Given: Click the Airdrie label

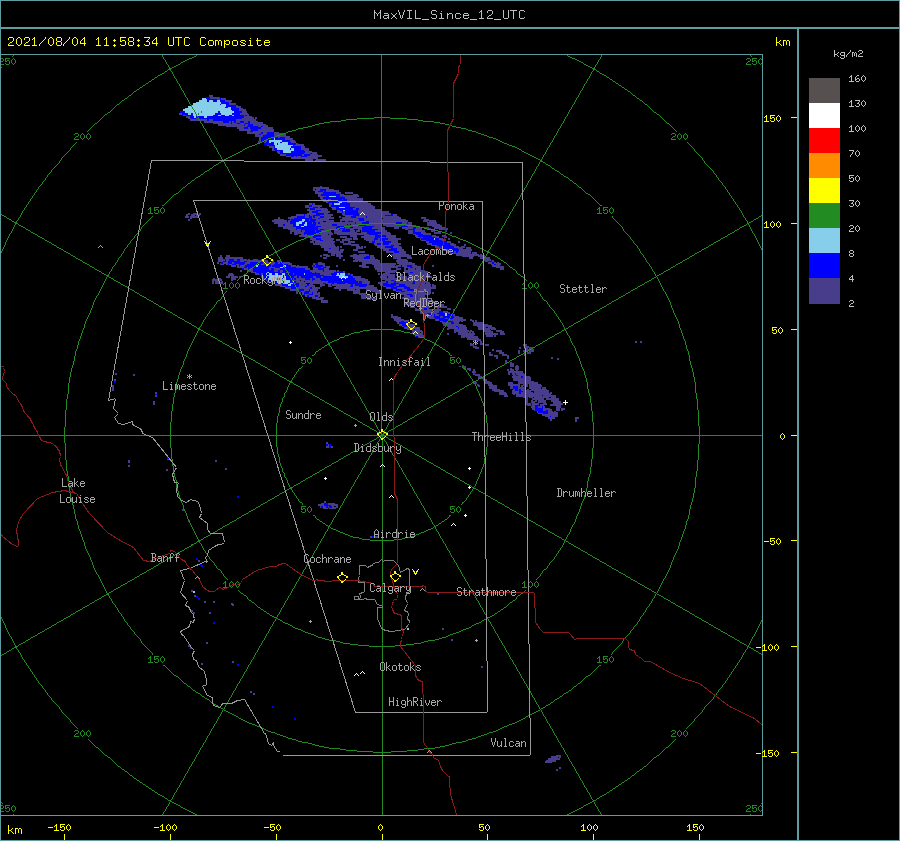Looking at the screenshot, I should (x=394, y=534).
